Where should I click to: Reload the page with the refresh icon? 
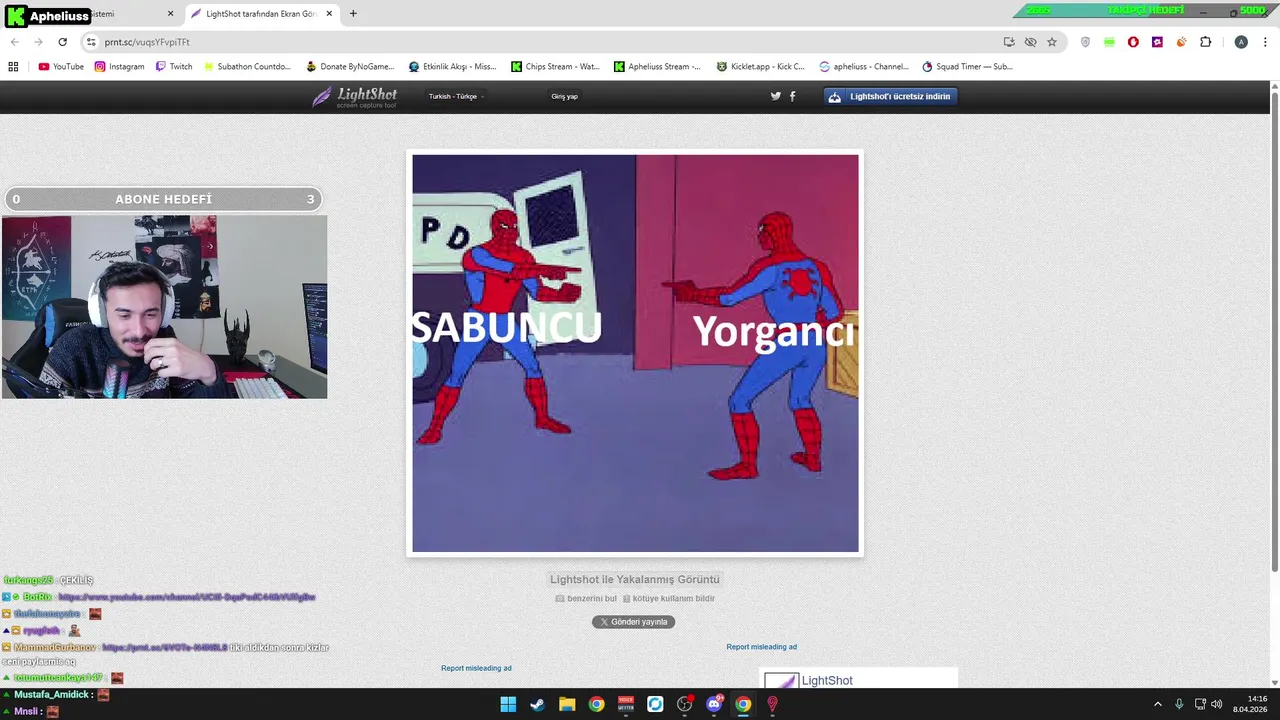(62, 42)
